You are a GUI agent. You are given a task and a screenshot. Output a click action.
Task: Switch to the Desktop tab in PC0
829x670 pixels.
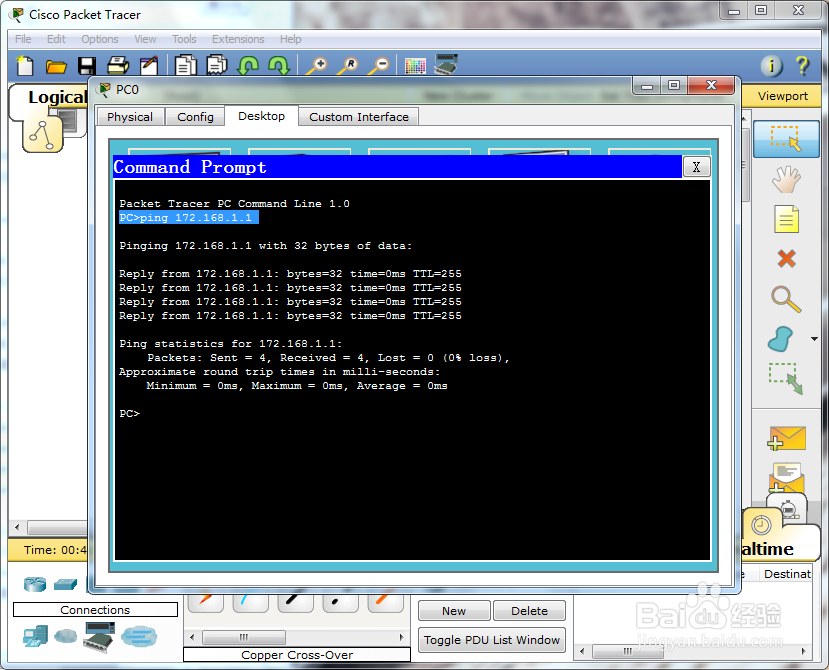click(261, 116)
